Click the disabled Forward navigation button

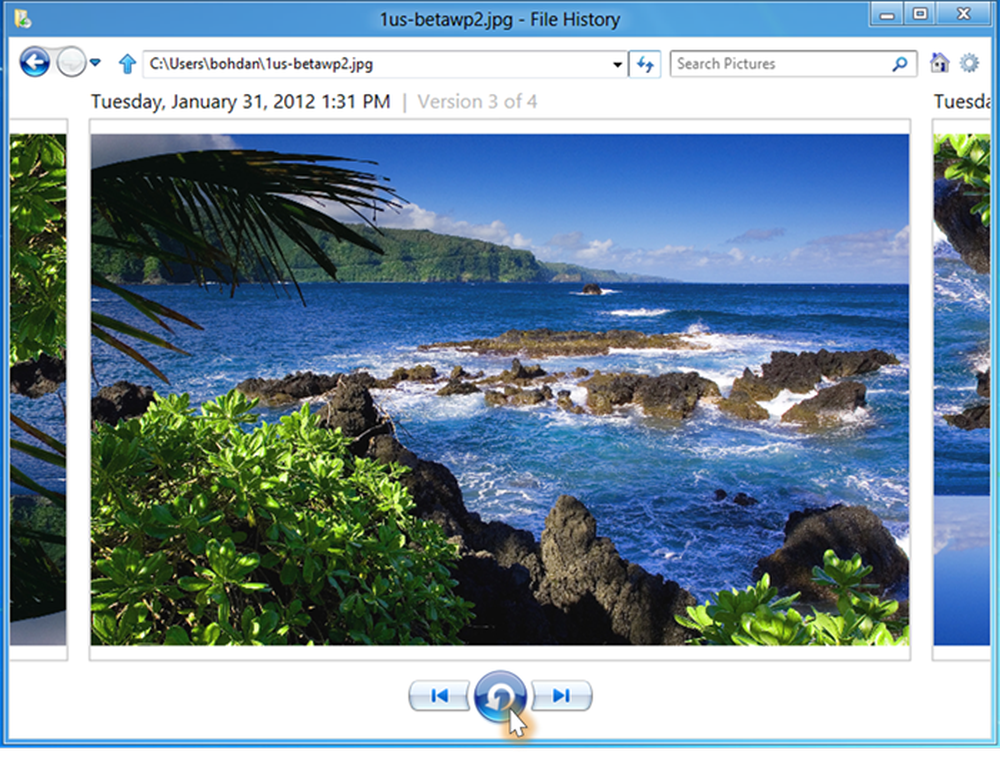coord(71,63)
